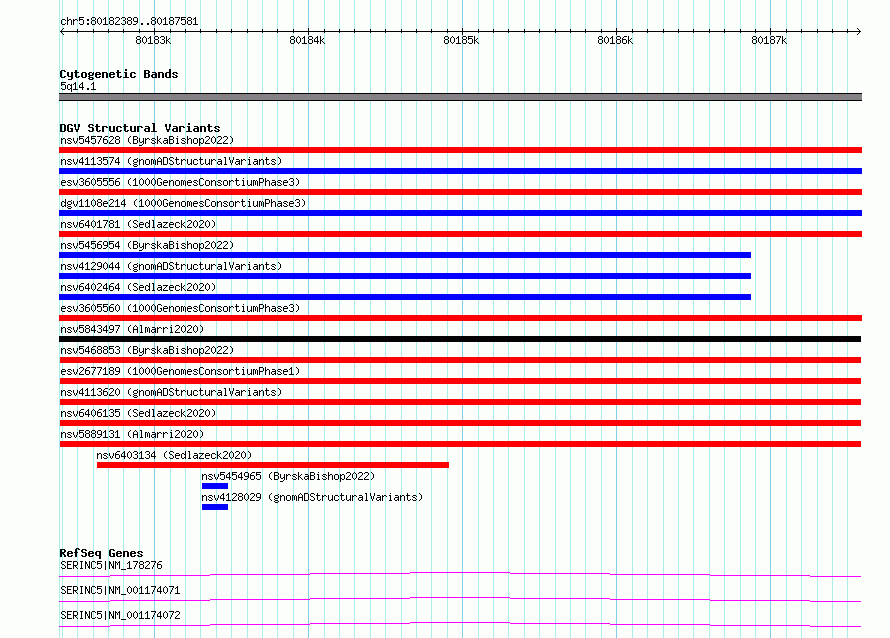890x638 pixels.
Task: Click the red bar under esv3605556
Action: click(460, 192)
